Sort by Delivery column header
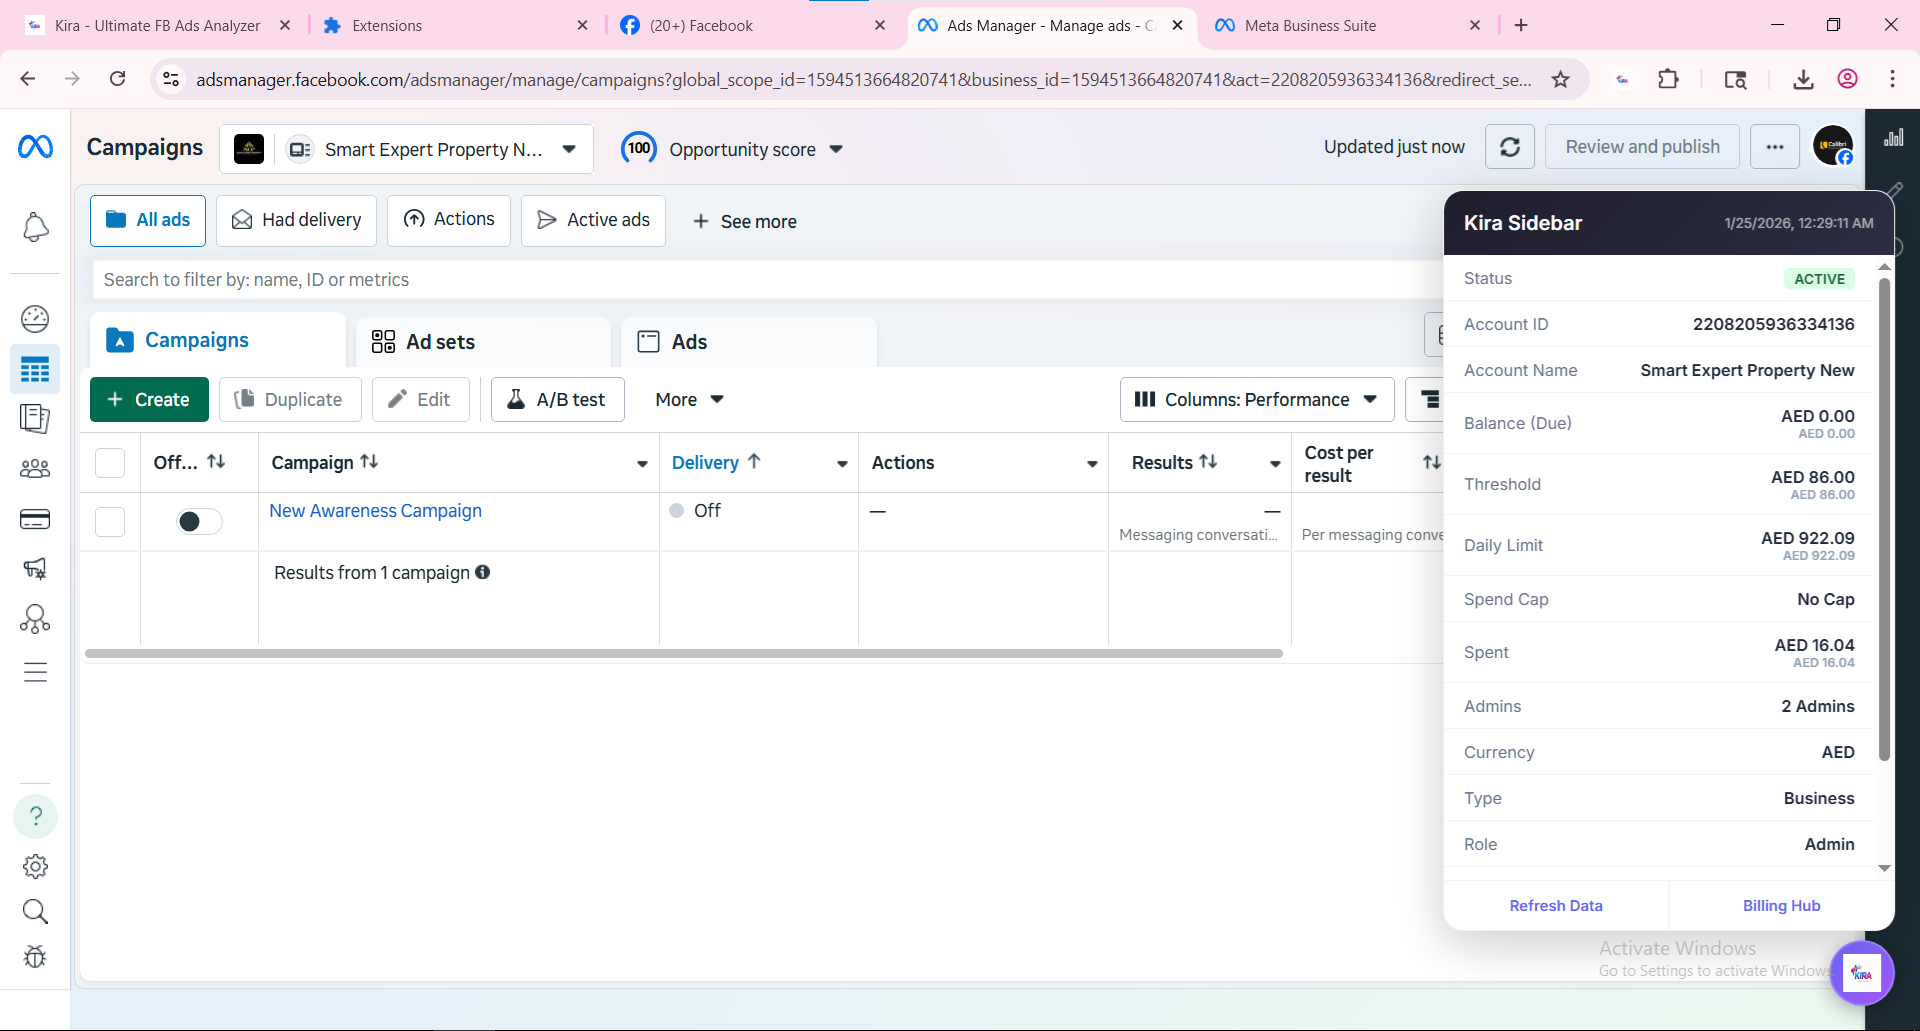The image size is (1920, 1031). [x=716, y=462]
